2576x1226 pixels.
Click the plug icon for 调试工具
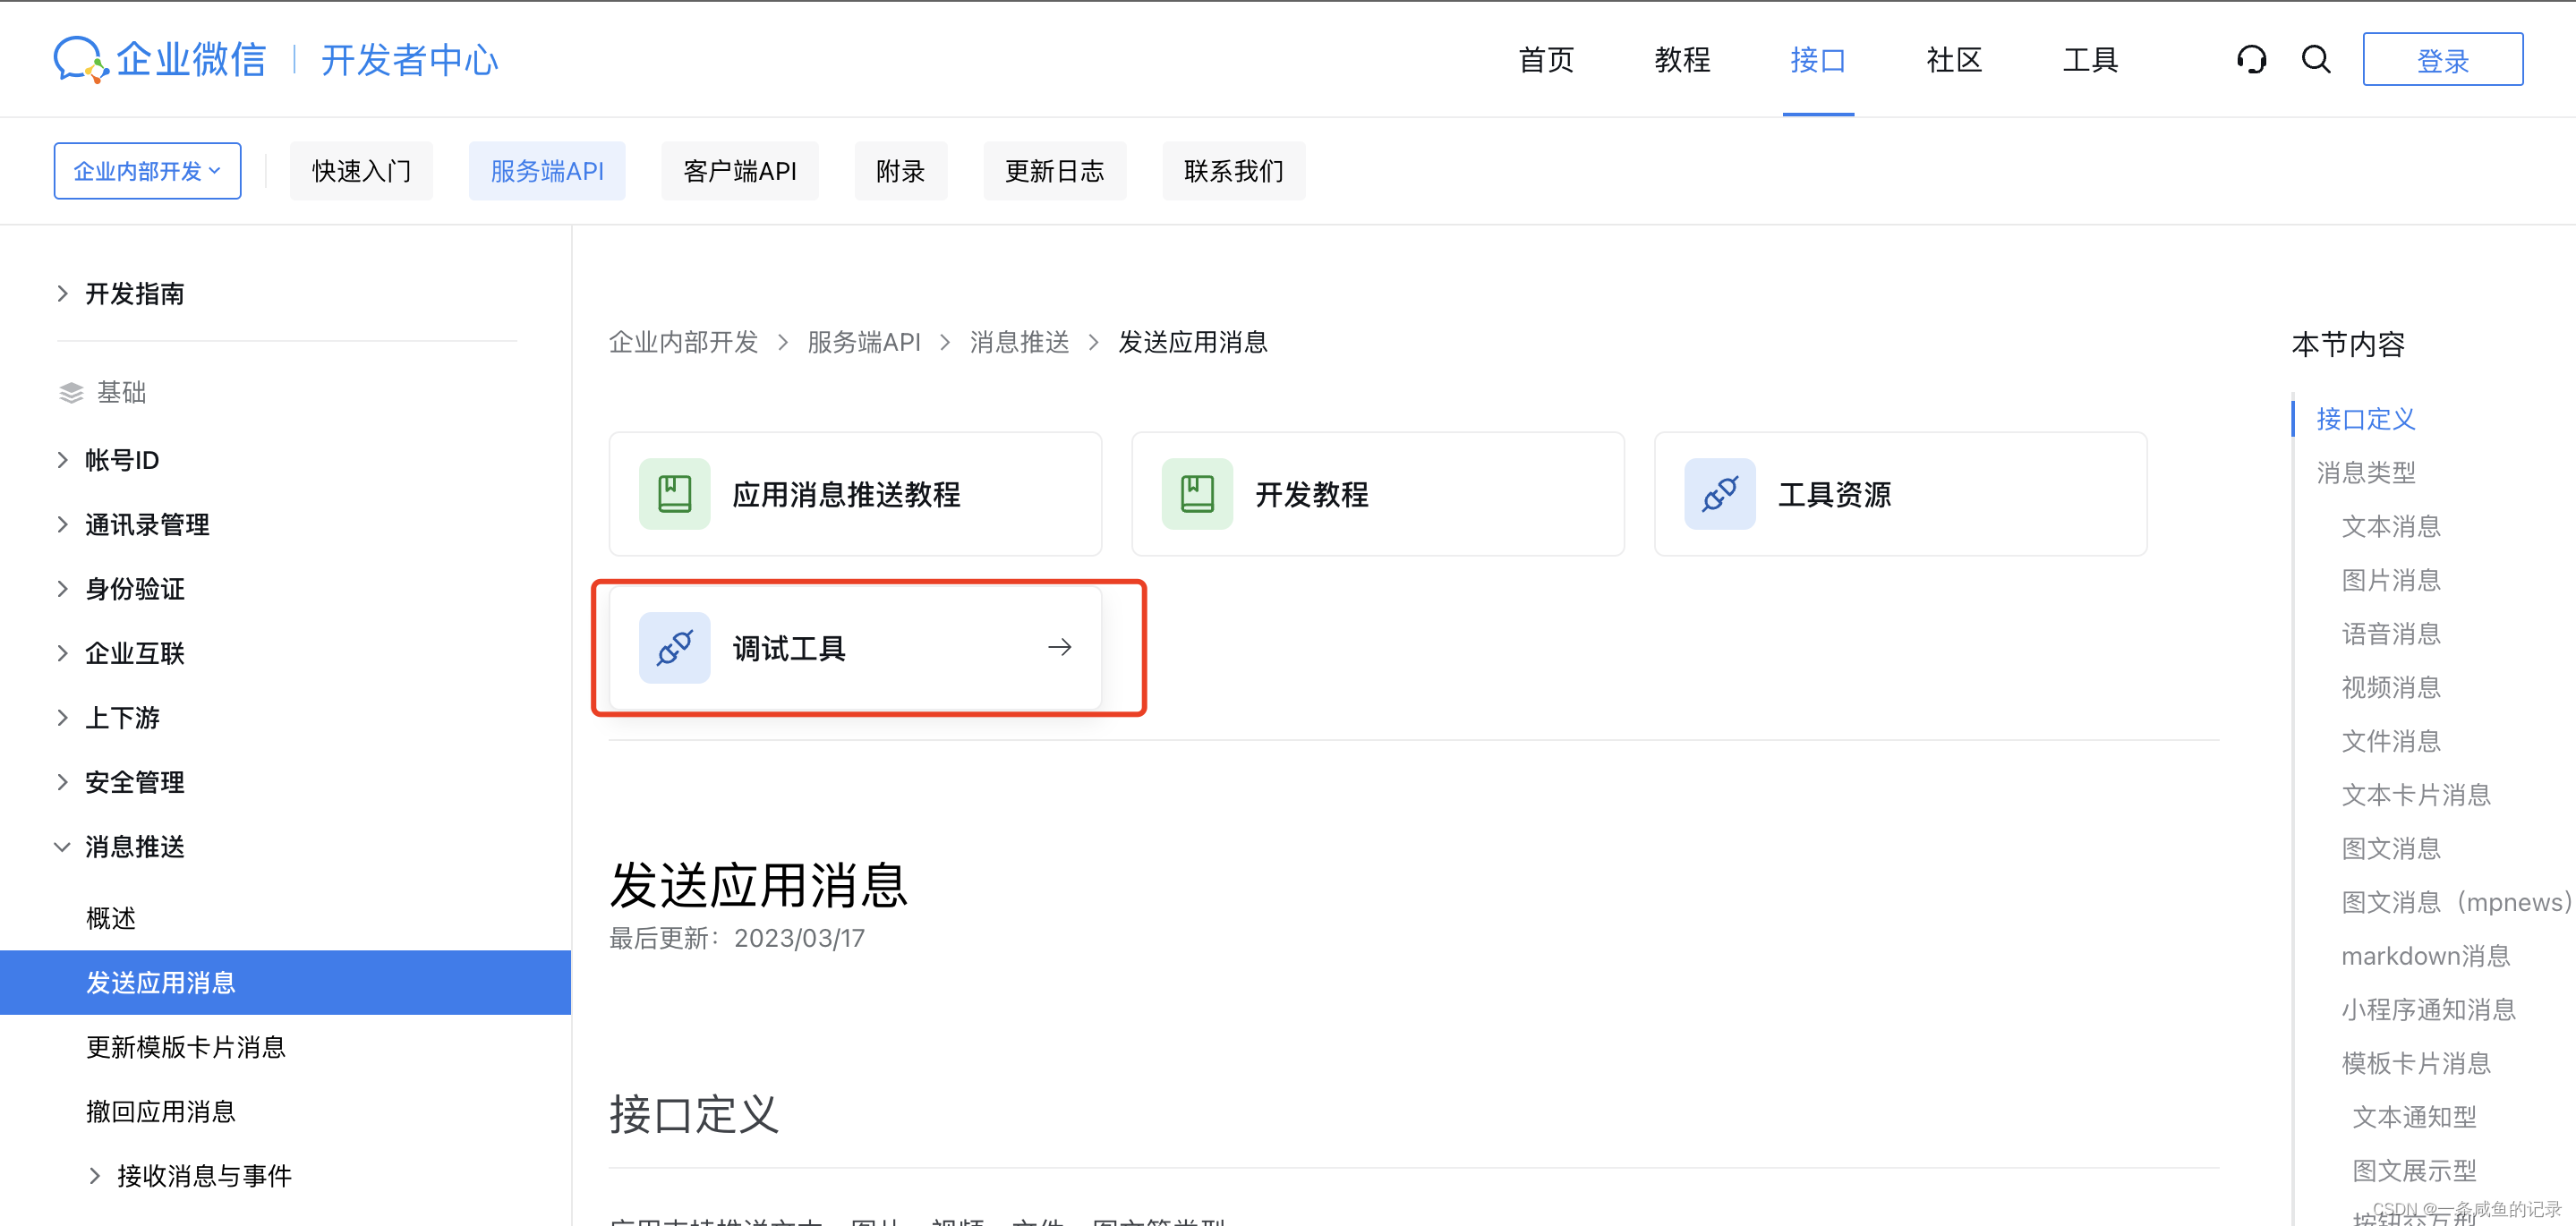tap(674, 648)
